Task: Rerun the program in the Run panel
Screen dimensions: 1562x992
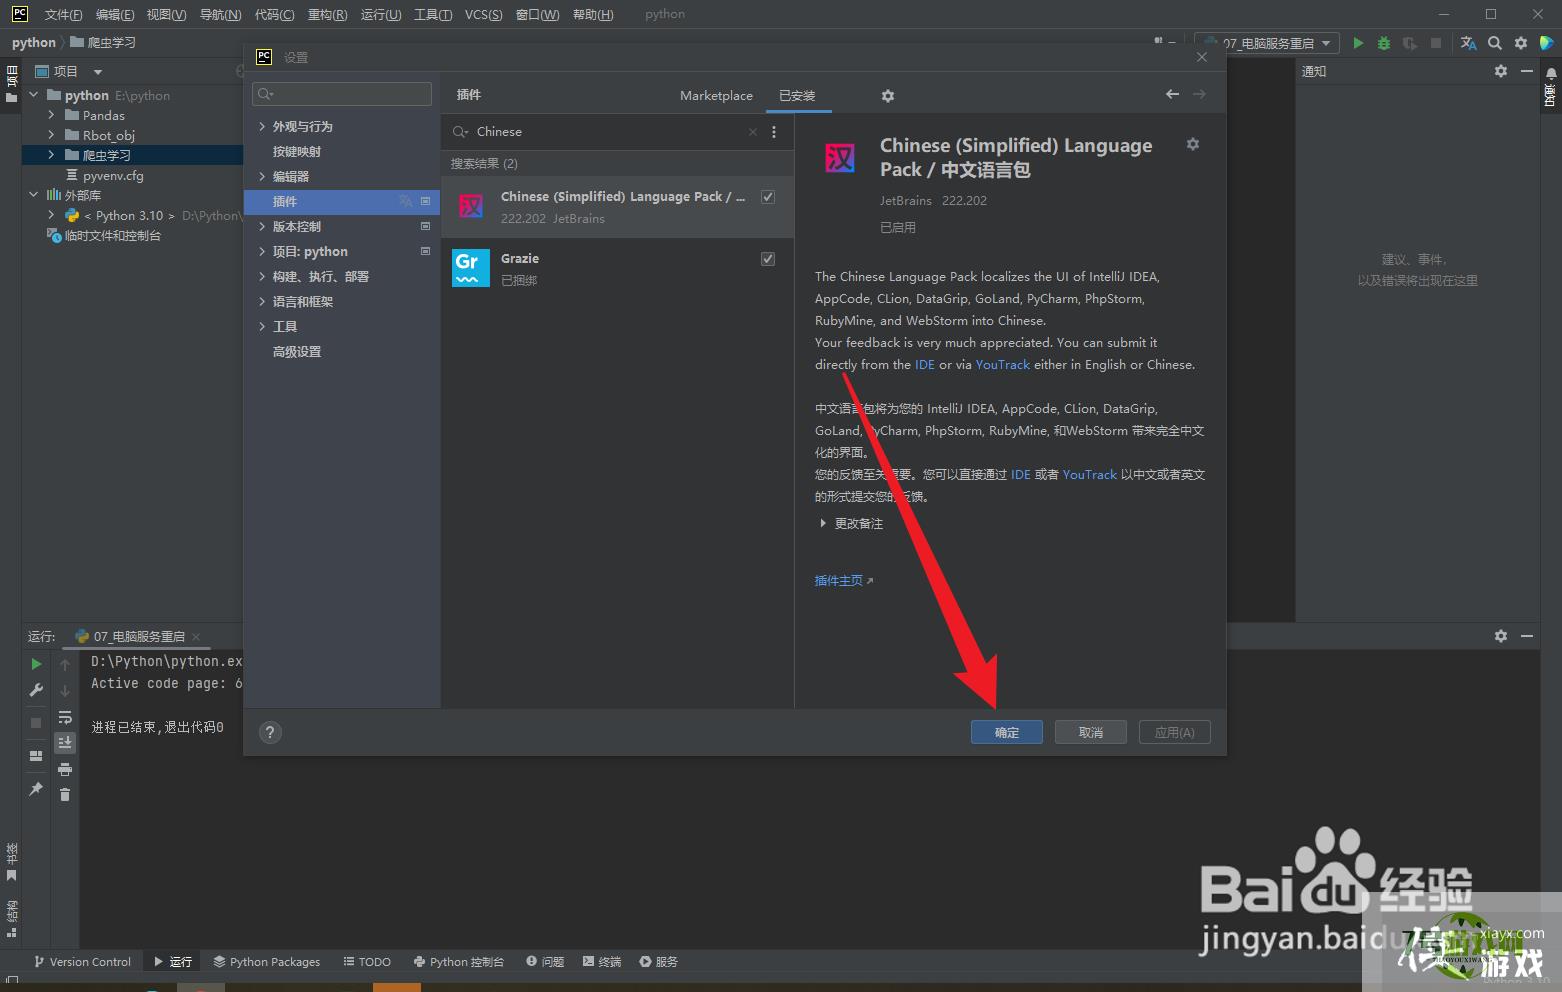Action: point(37,664)
